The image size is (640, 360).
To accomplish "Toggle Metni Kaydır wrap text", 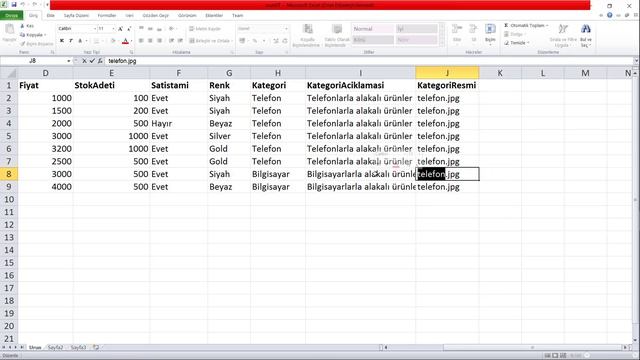I will (205, 29).
